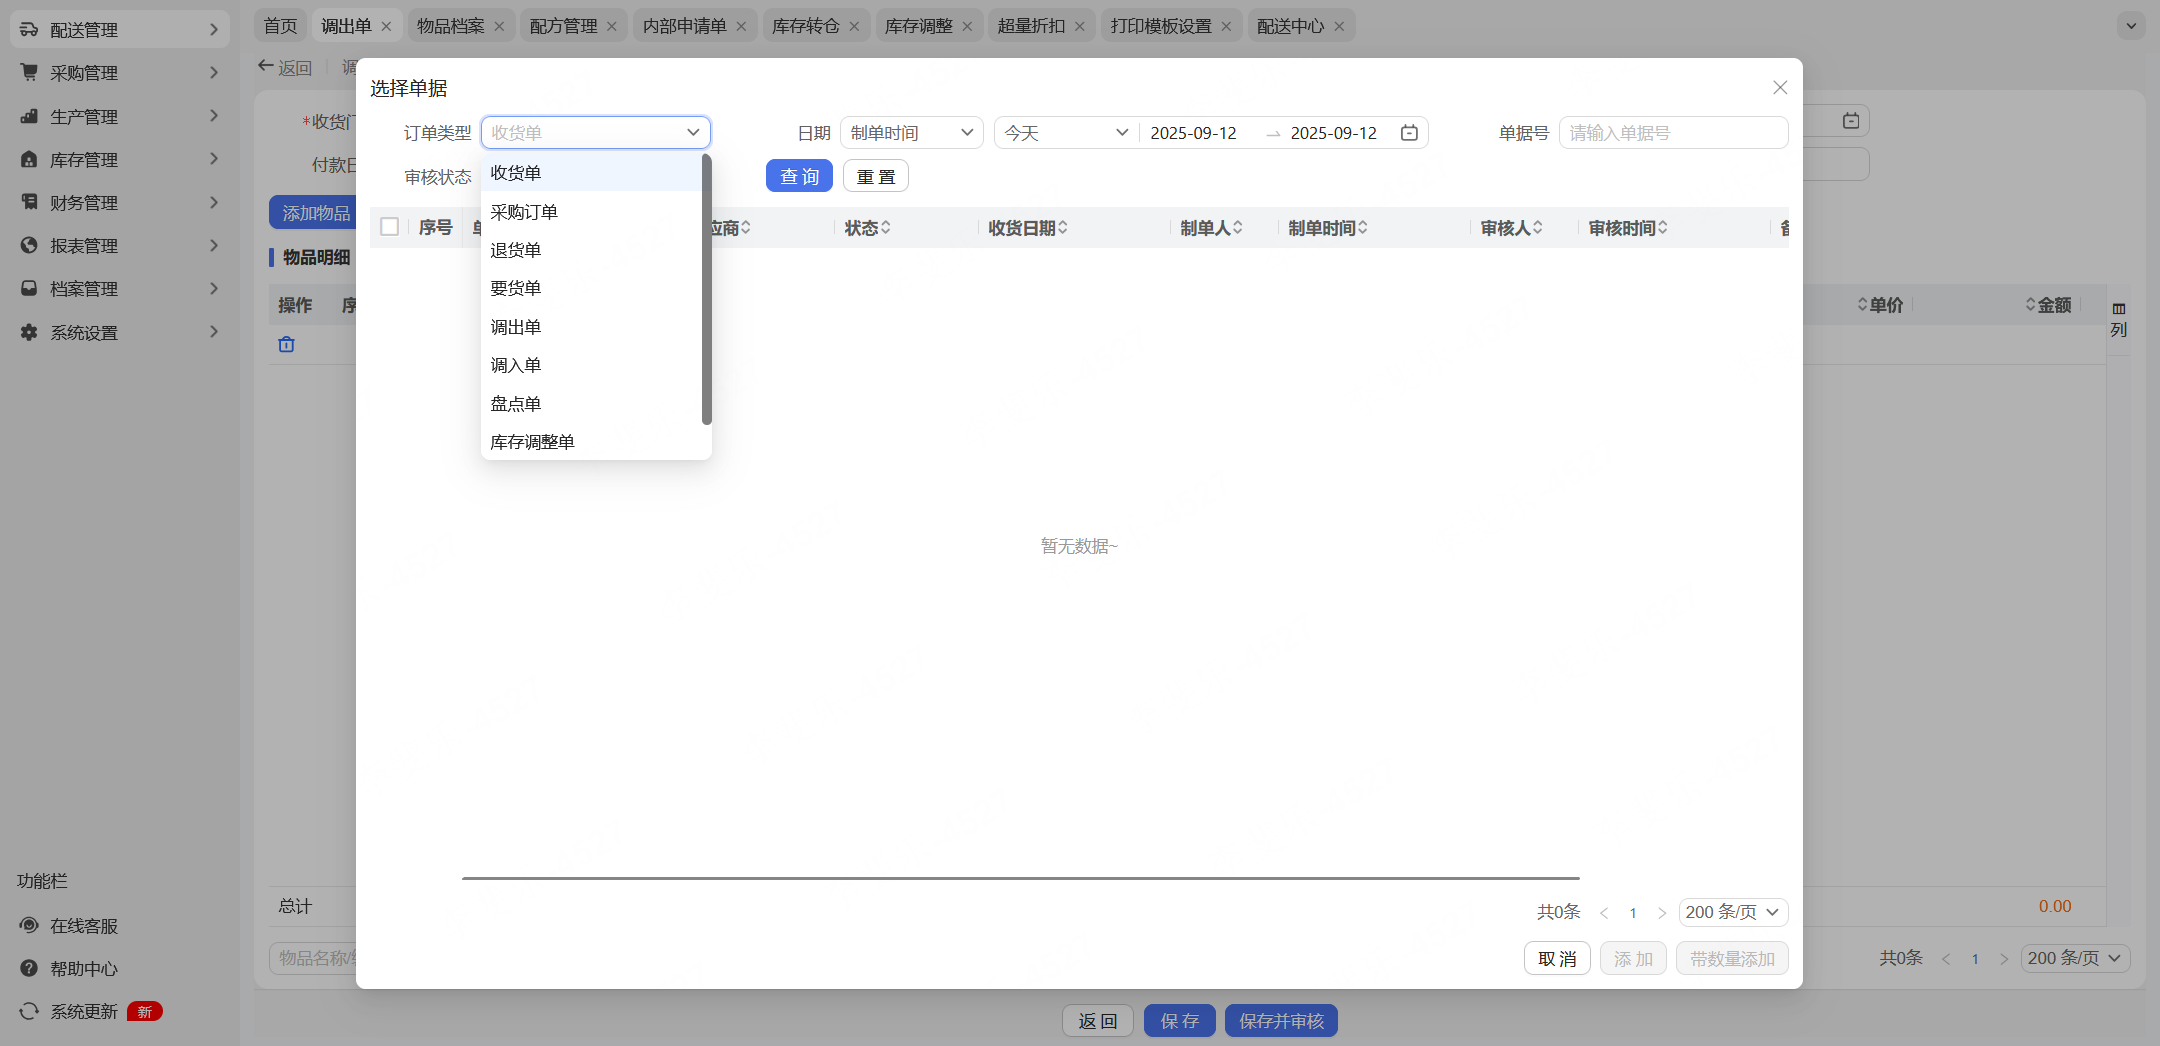Screen dimensions: 2160x1046
Task: Click dialog table horizontal scrollbar
Action: (1021, 878)
